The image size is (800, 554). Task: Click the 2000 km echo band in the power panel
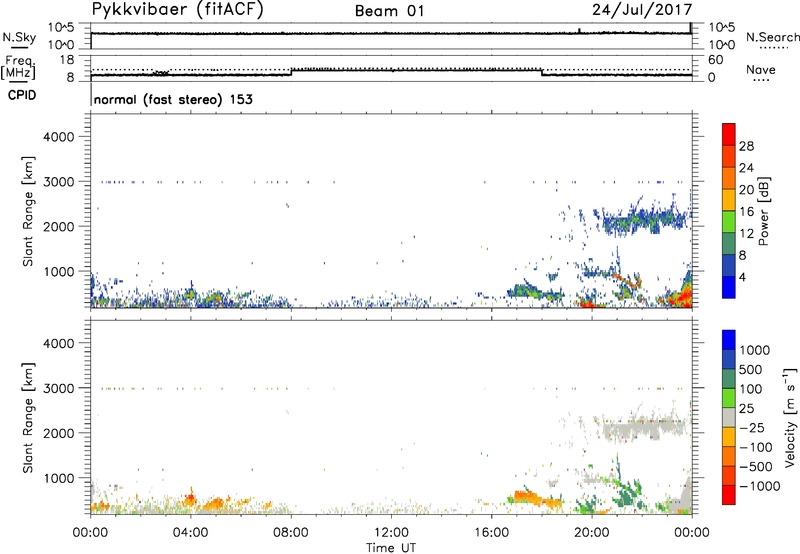coord(643,220)
